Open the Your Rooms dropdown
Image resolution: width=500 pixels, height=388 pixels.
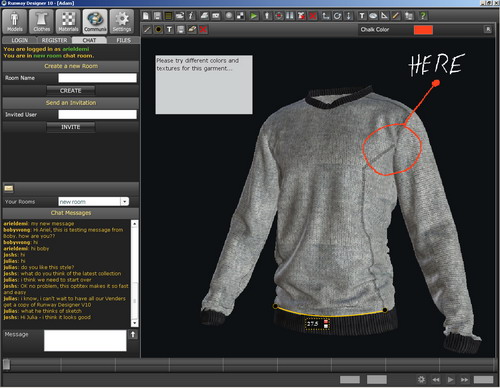click(x=125, y=202)
